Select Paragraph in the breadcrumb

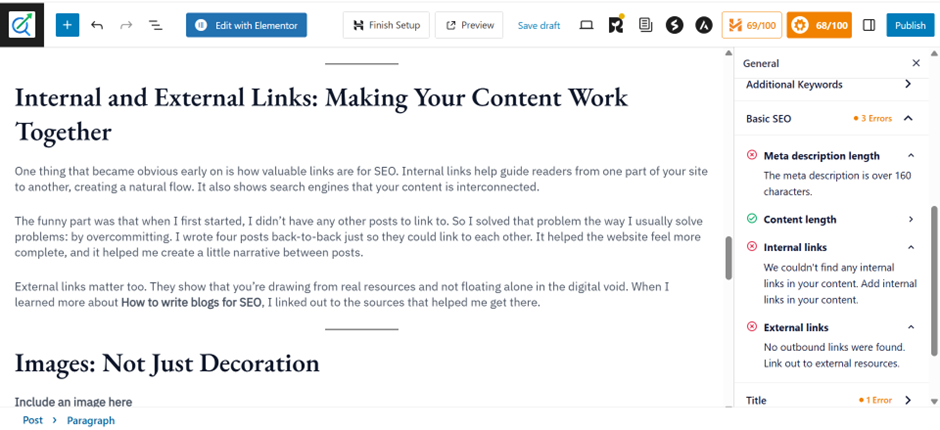coord(91,420)
